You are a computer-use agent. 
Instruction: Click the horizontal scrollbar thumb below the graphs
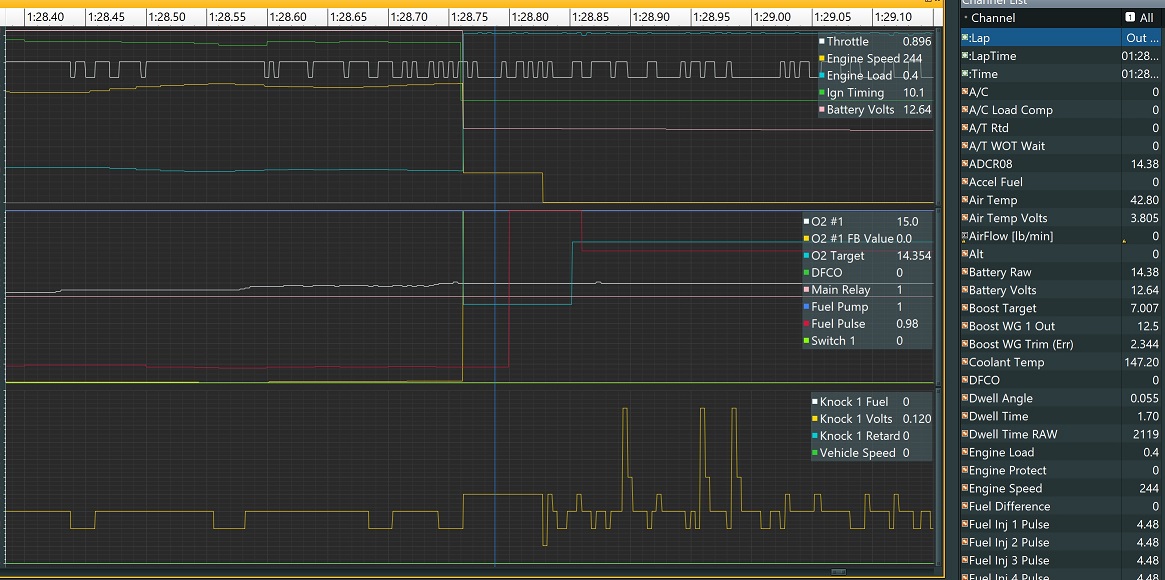[x=838, y=572]
